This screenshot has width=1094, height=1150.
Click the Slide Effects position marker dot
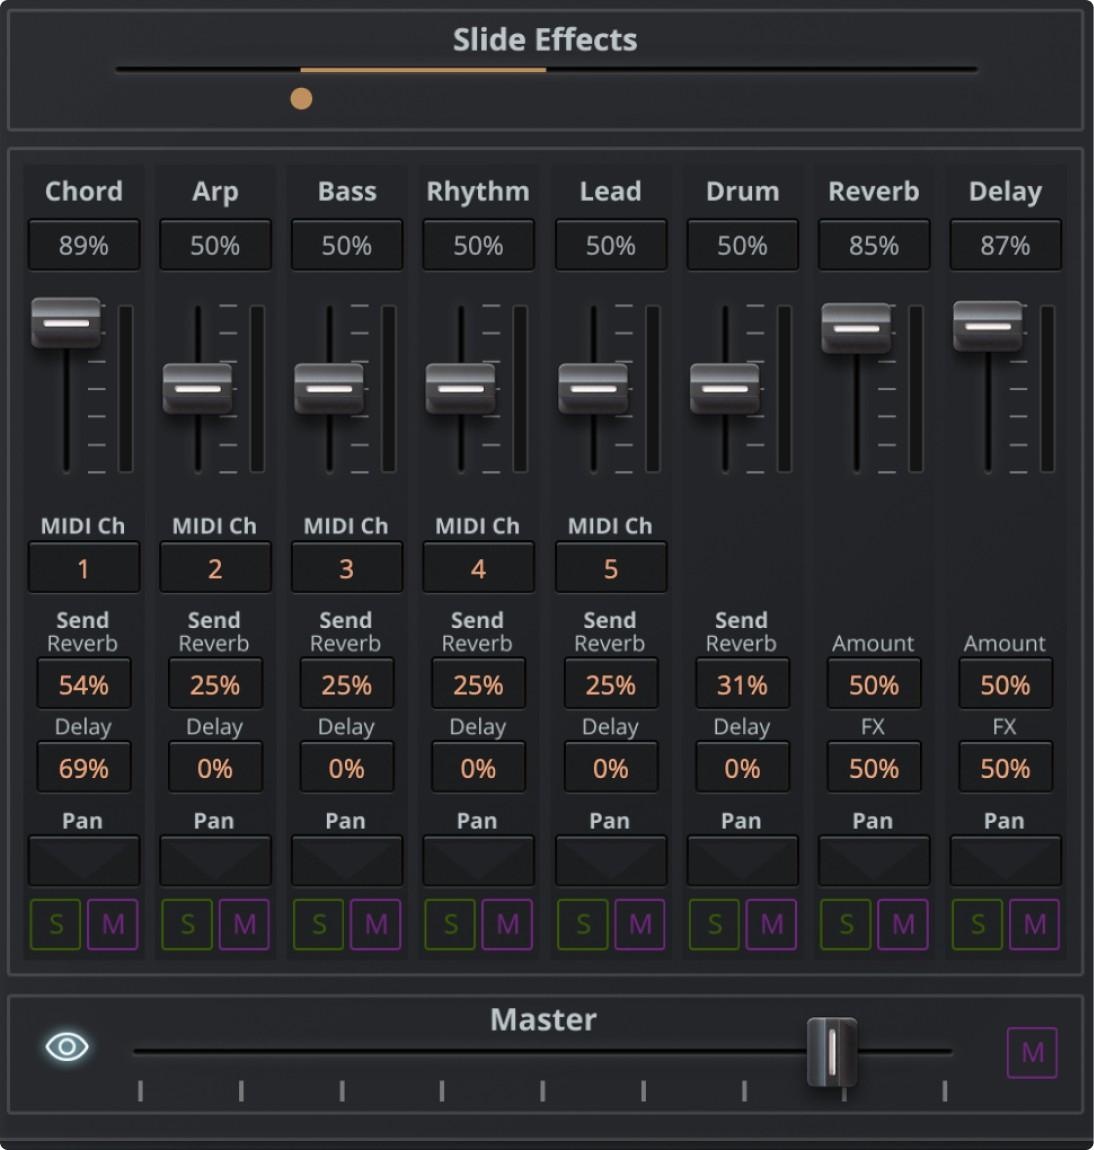tap(302, 97)
